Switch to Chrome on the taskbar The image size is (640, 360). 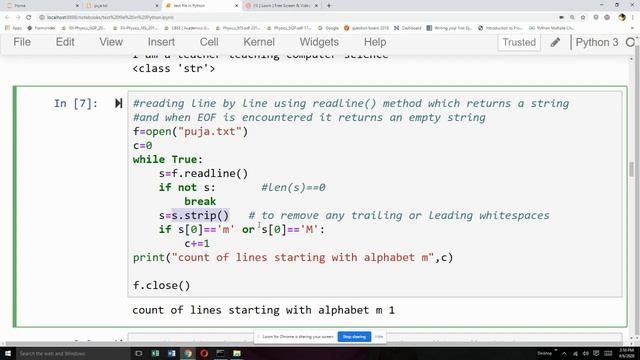tap(188, 353)
